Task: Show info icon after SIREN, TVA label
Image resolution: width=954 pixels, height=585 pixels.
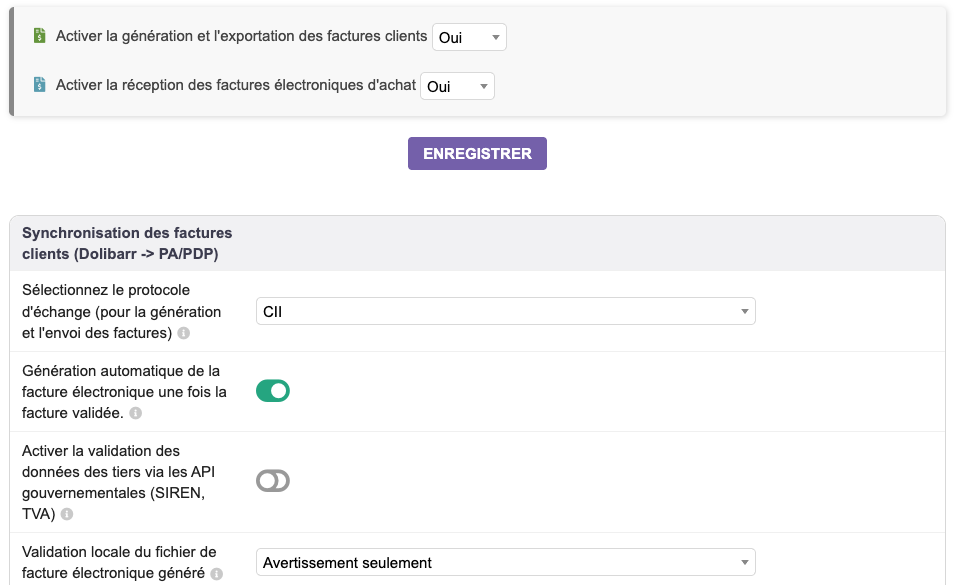Action: pyautogui.click(x=67, y=514)
